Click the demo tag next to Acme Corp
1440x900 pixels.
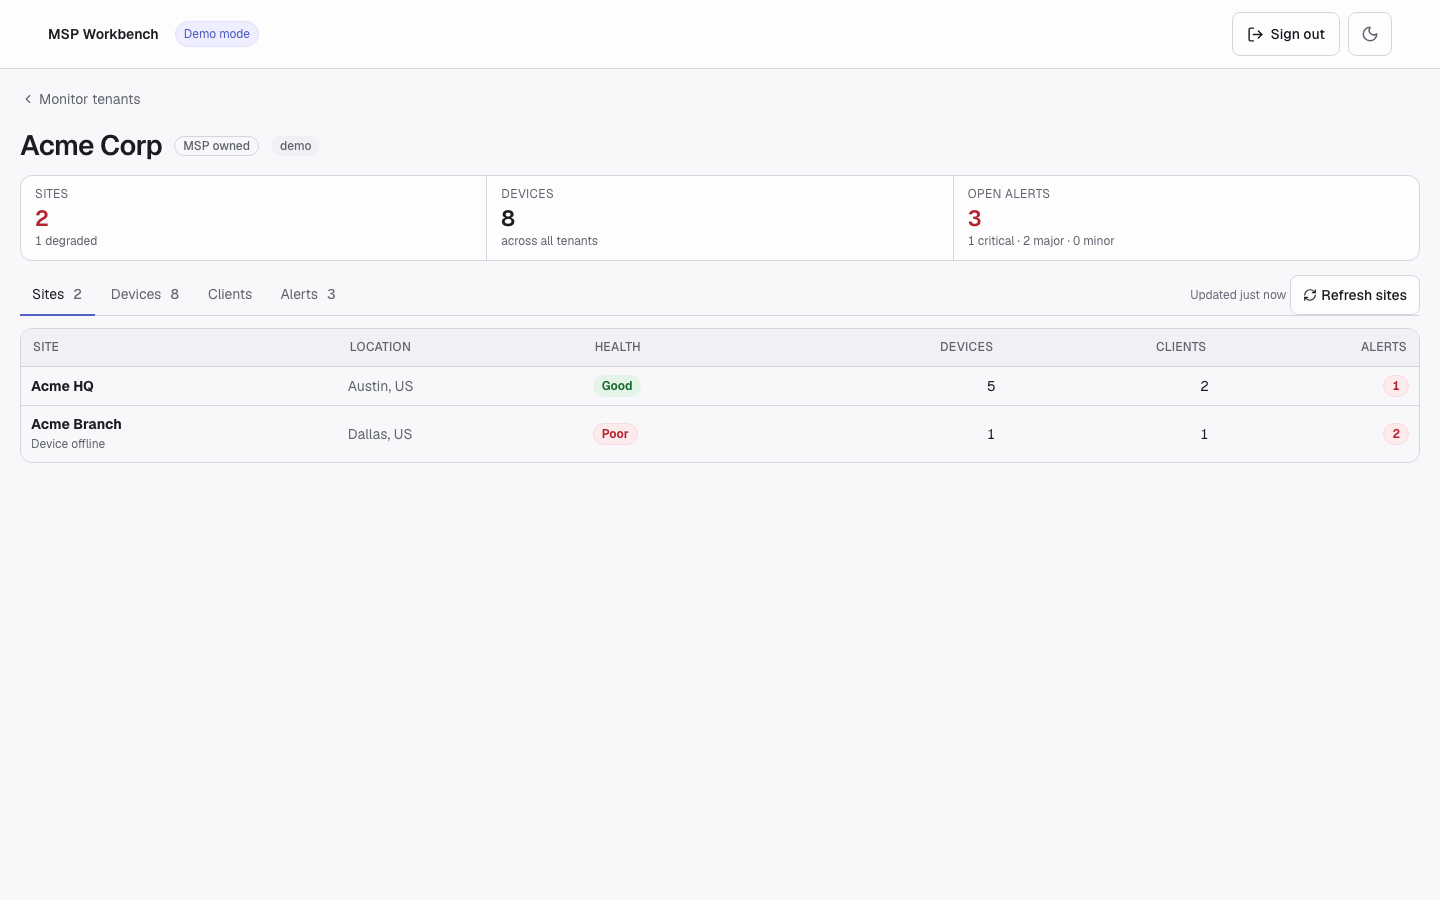click(x=296, y=146)
